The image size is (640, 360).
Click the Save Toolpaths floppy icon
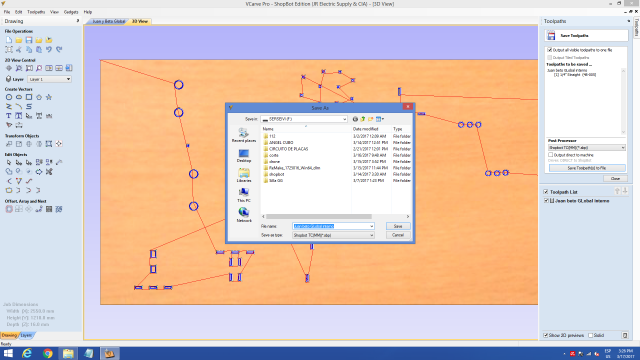pyautogui.click(x=551, y=36)
